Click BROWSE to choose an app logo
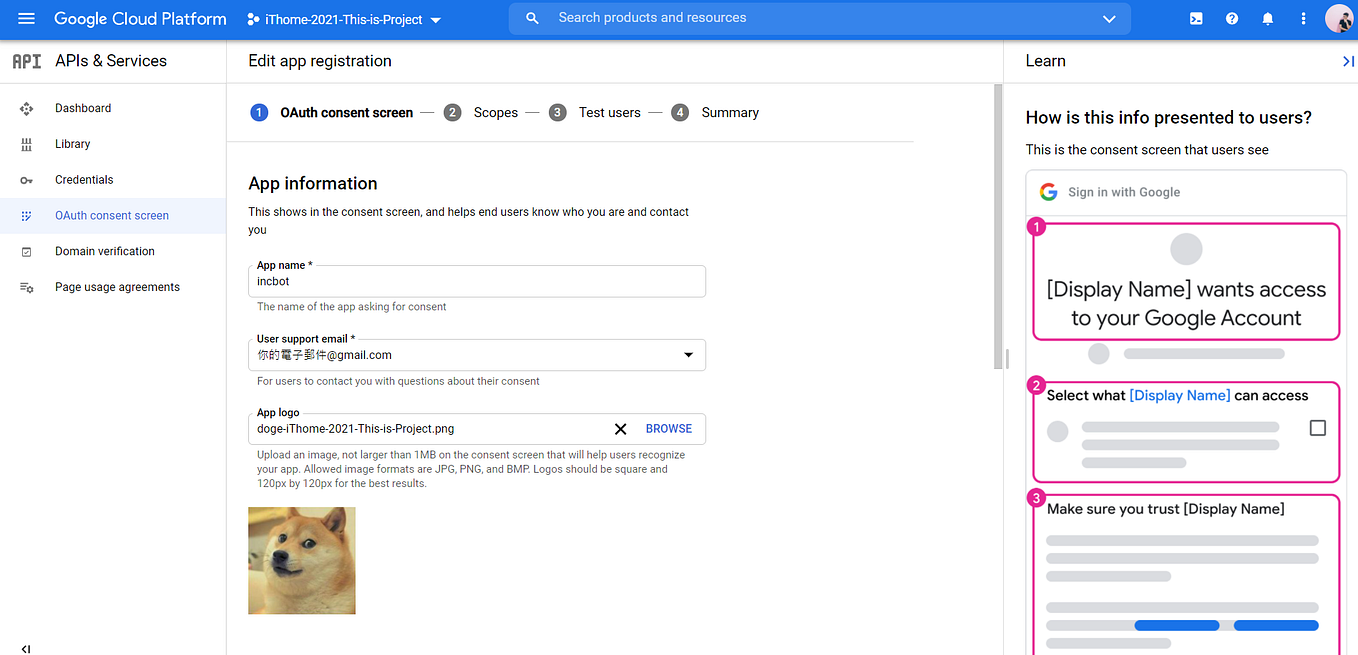 tap(668, 428)
